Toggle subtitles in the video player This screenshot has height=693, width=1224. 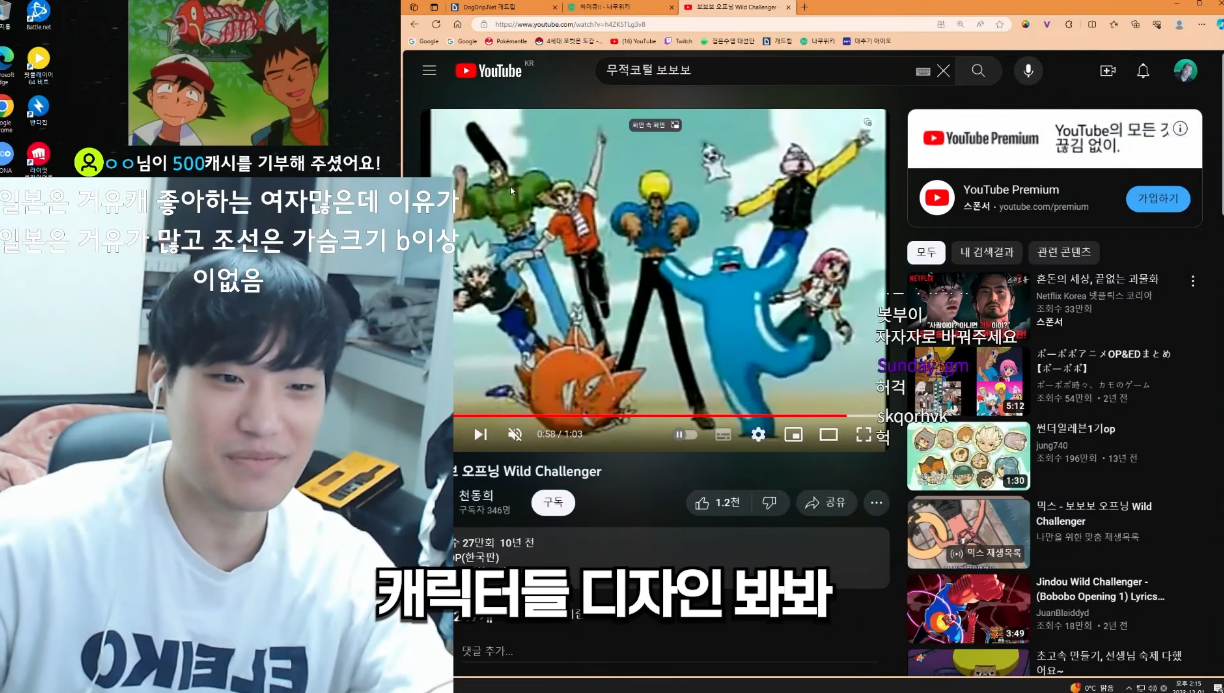(723, 434)
